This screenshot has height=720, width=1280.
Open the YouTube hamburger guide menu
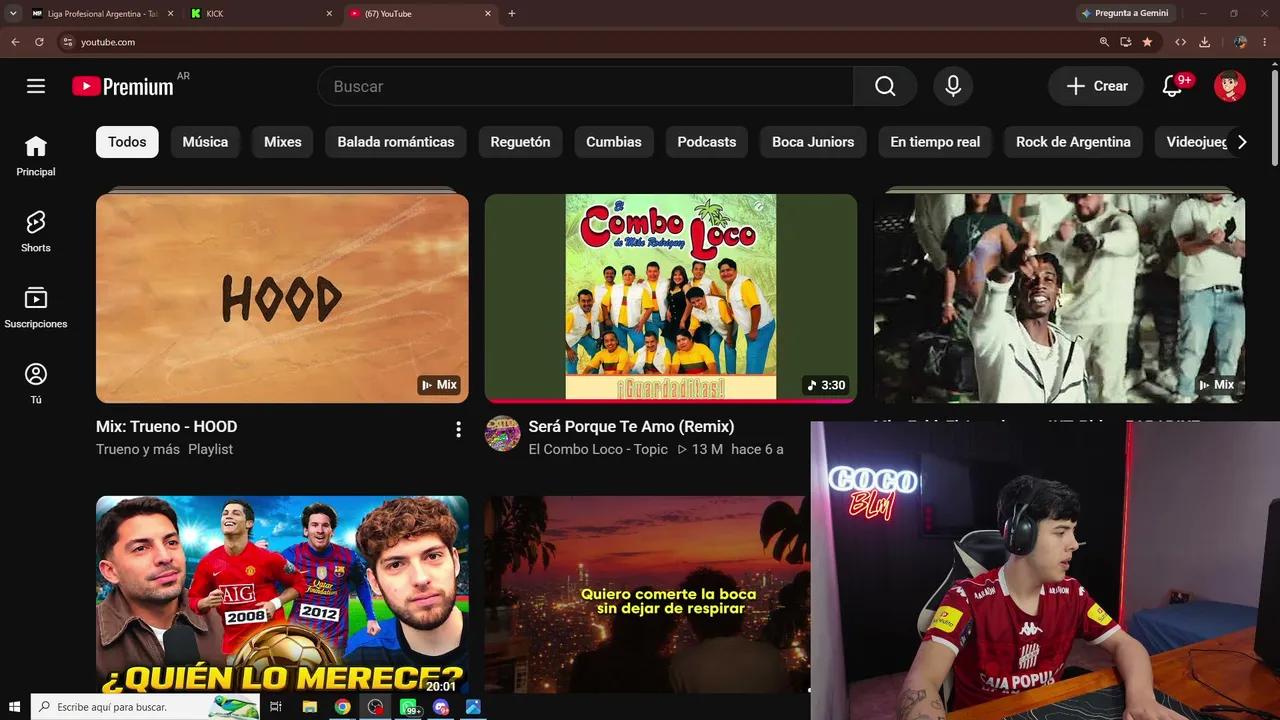coord(36,86)
